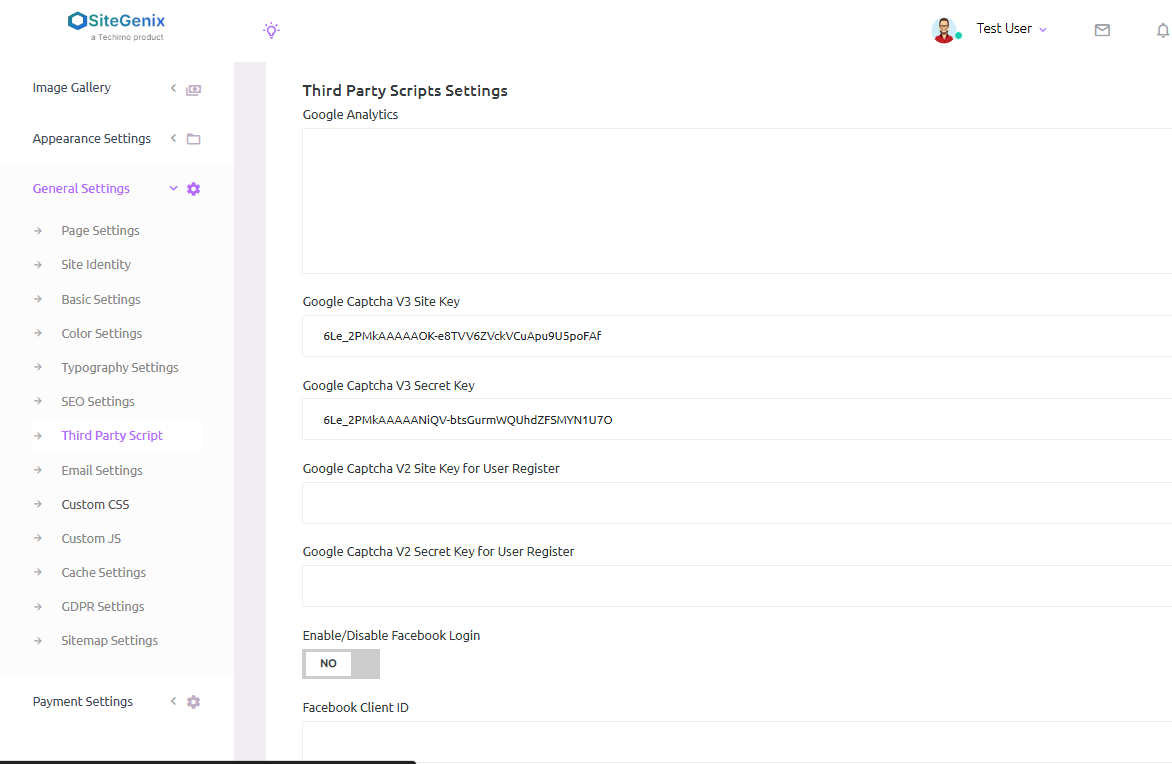1172x764 pixels.
Task: Go to Custom CSS page
Action: pos(95,505)
